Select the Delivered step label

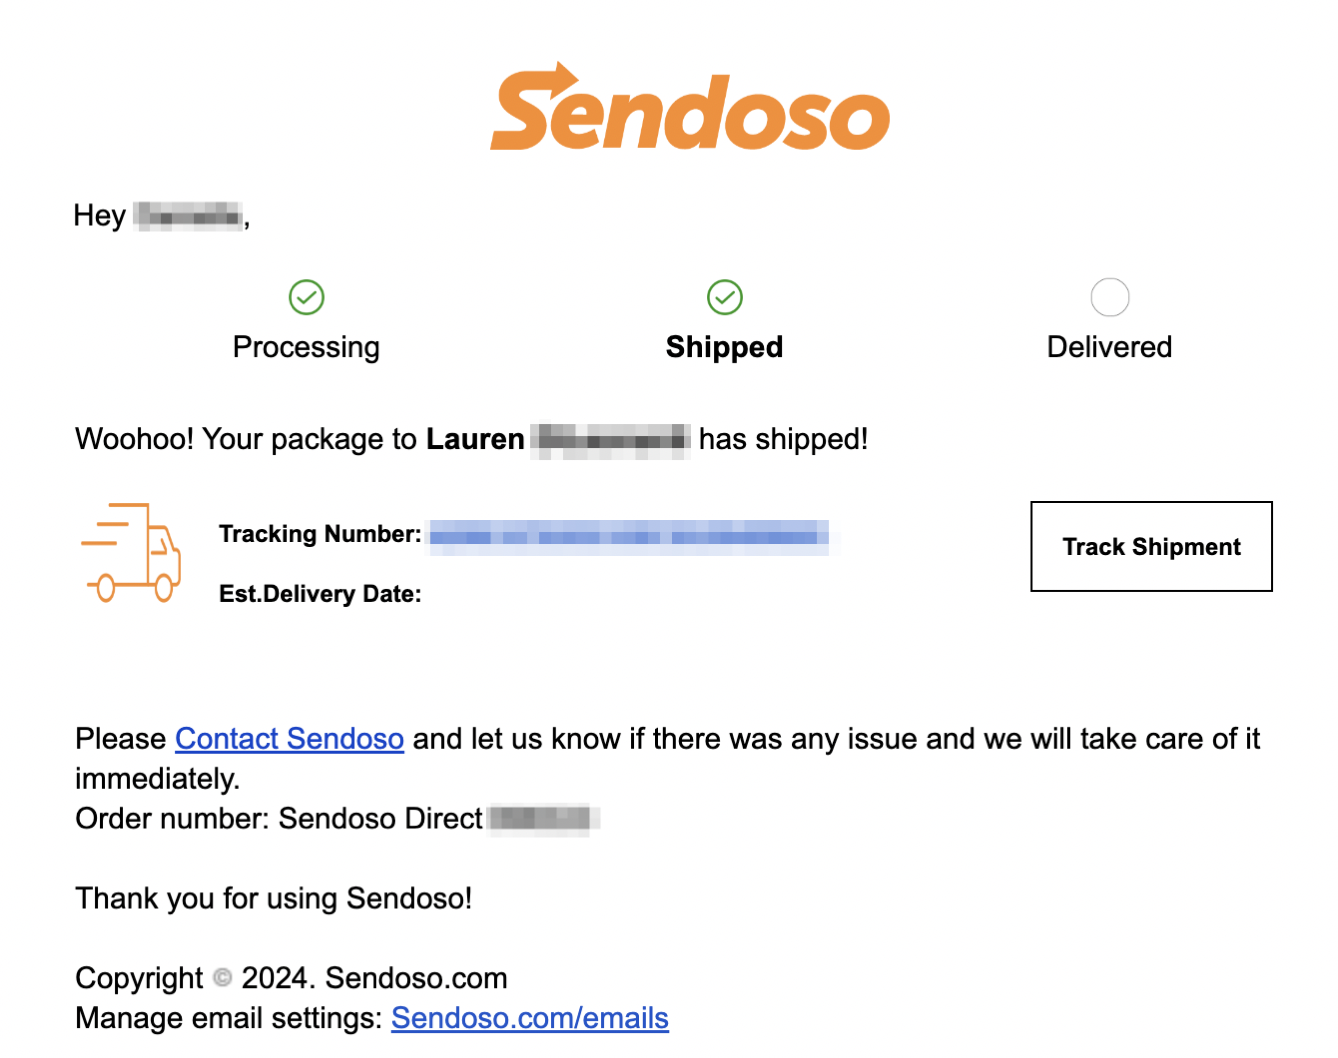pos(1109,347)
